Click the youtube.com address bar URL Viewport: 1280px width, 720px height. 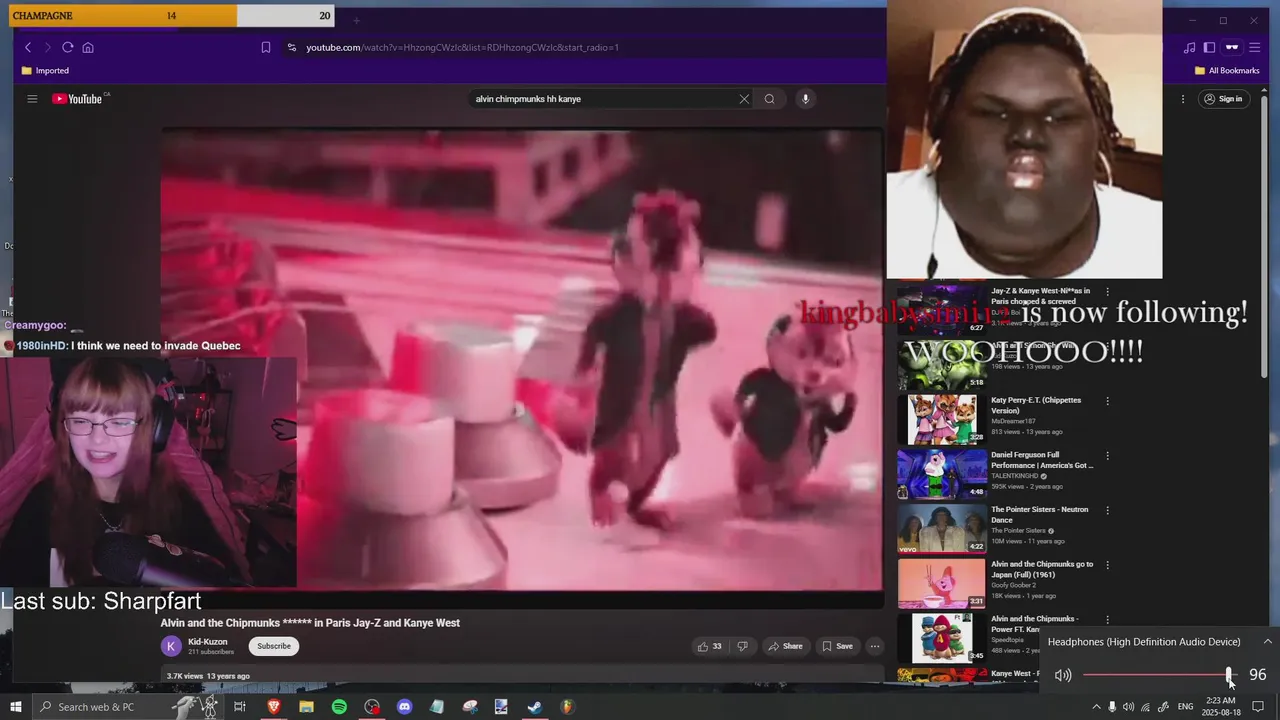click(x=462, y=47)
